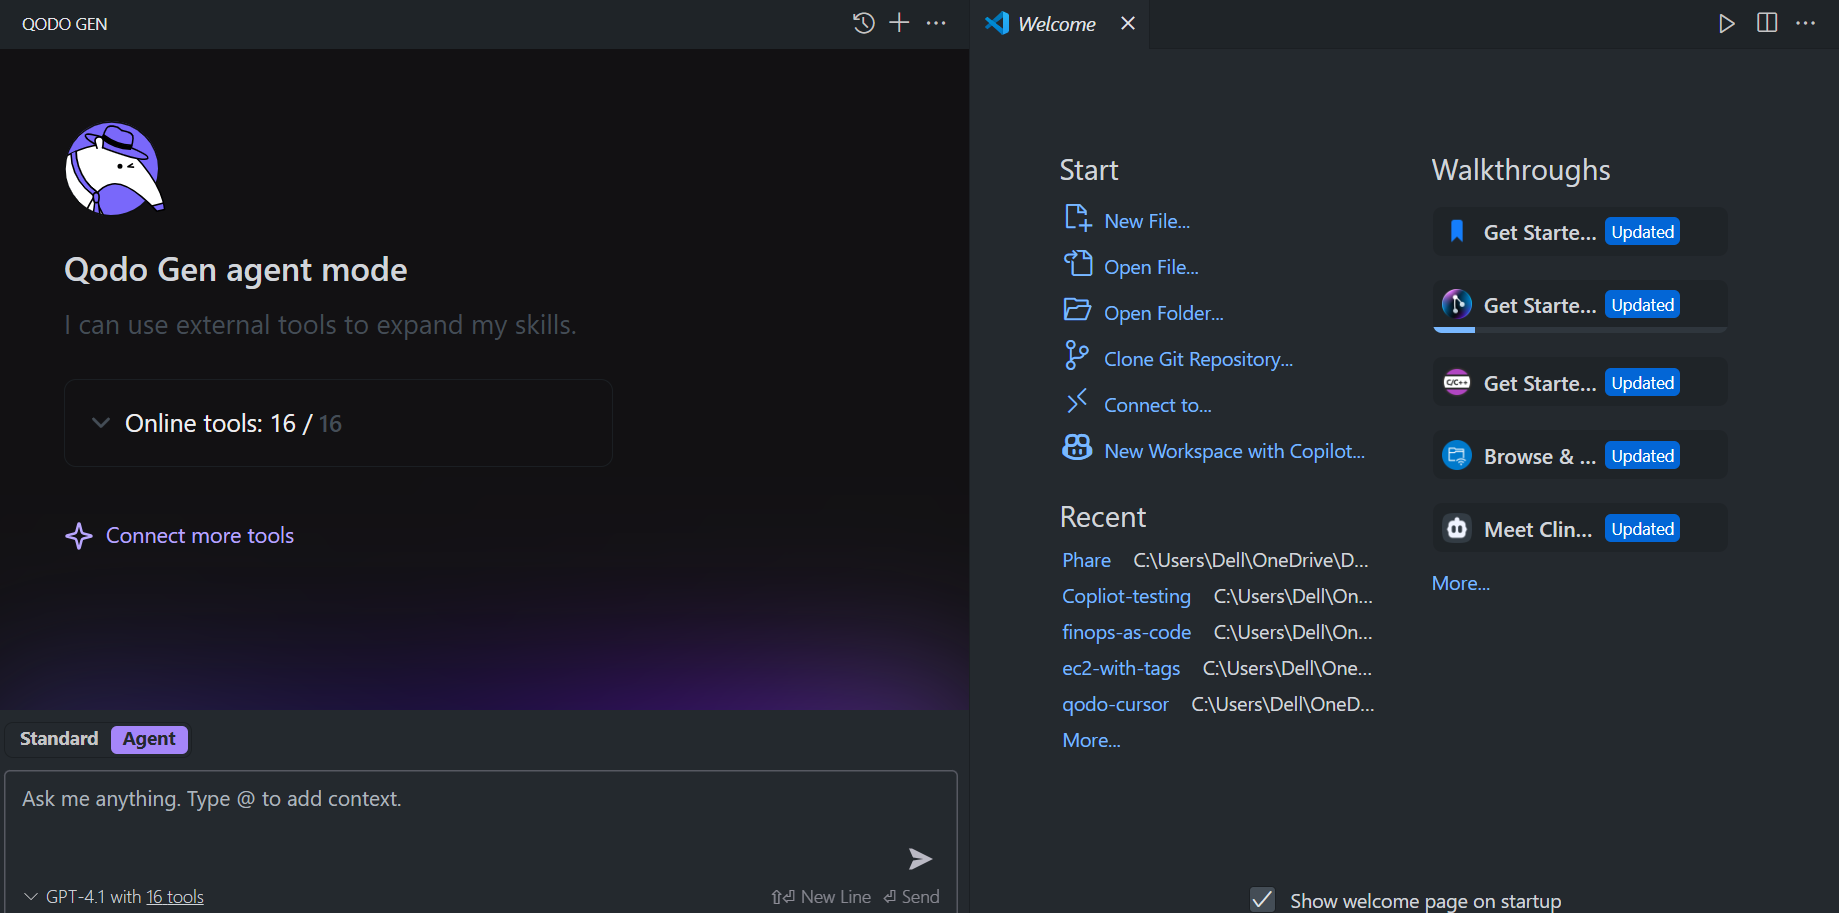
Task: Open Qodo Gen chat history
Action: pos(864,23)
